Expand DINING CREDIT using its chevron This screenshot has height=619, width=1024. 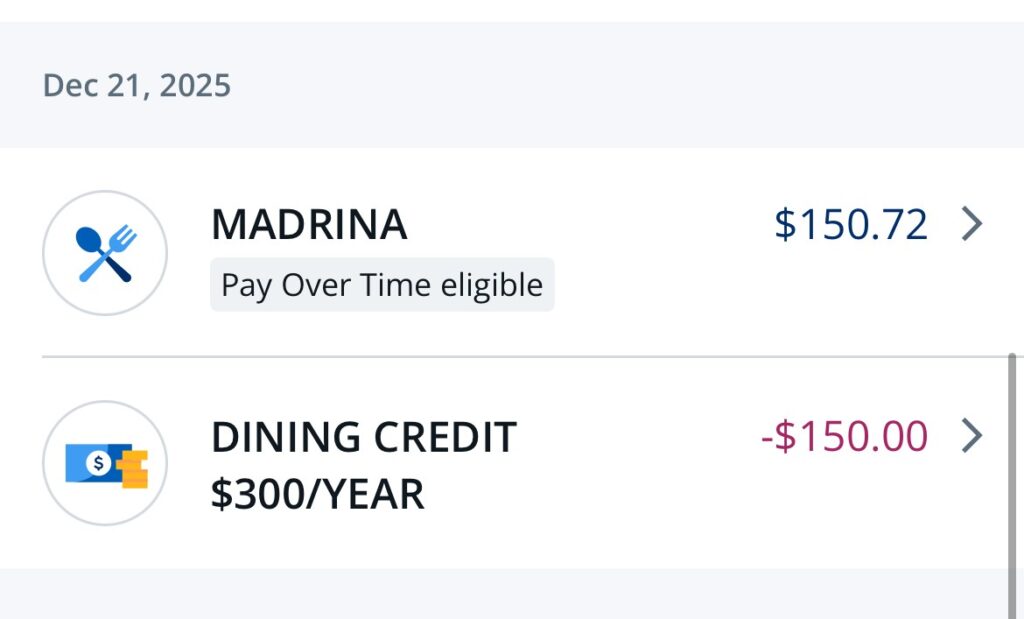click(x=971, y=436)
